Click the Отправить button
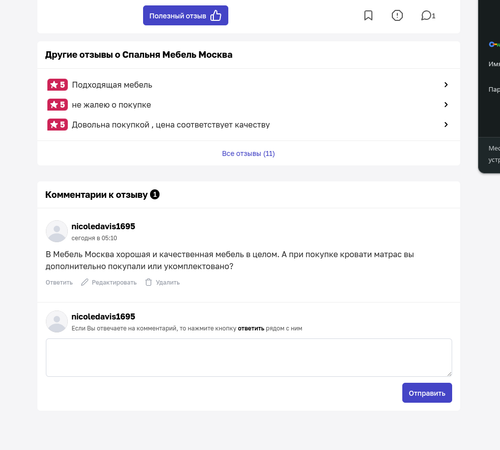The height and width of the screenshot is (450, 500). click(x=427, y=393)
